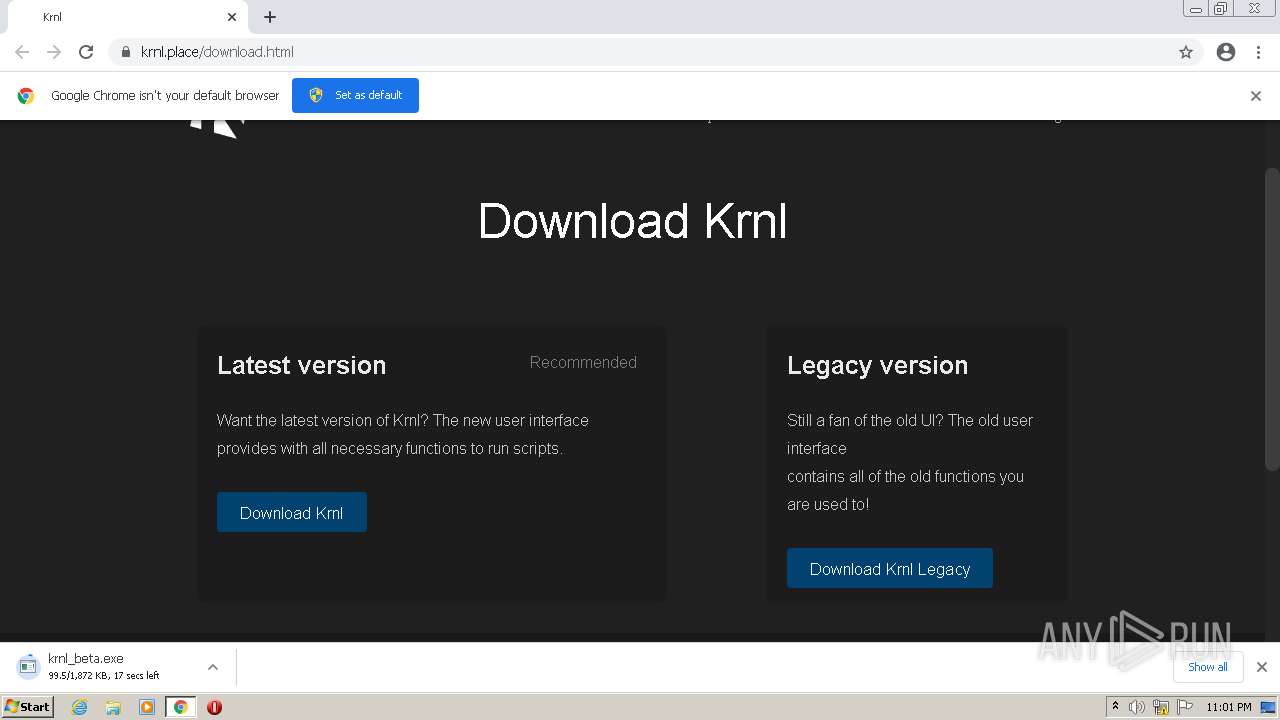Bookmark this page with the star

pyautogui.click(x=1186, y=52)
